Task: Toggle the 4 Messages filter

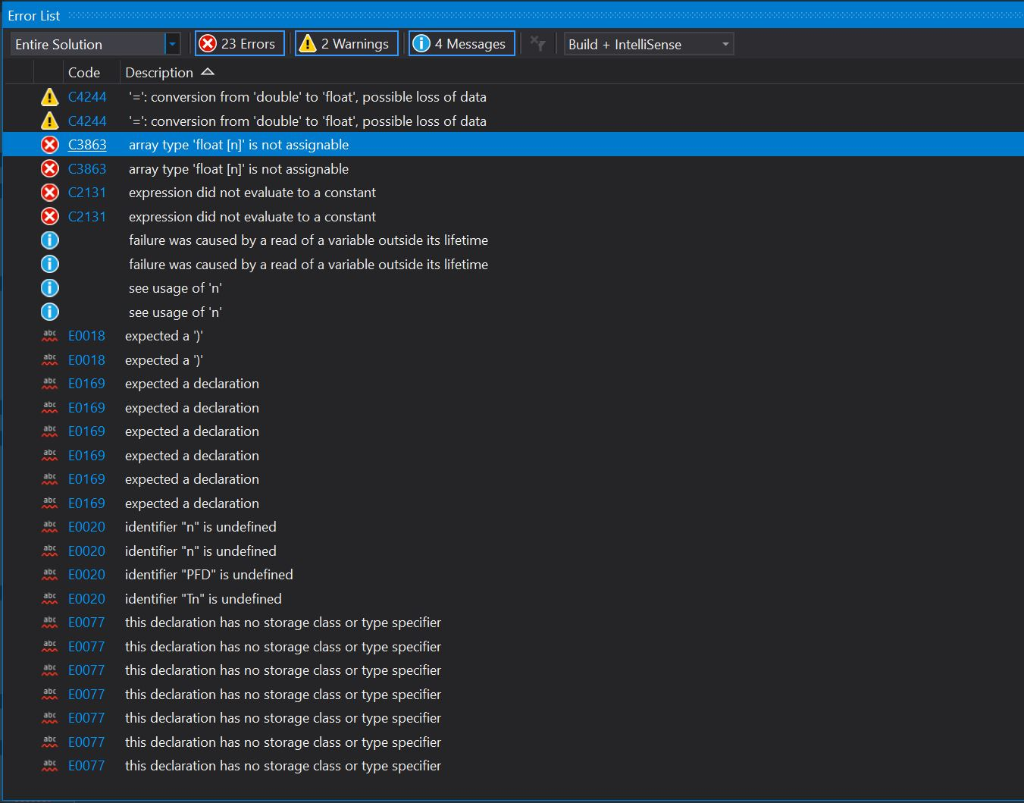Action: tap(462, 44)
